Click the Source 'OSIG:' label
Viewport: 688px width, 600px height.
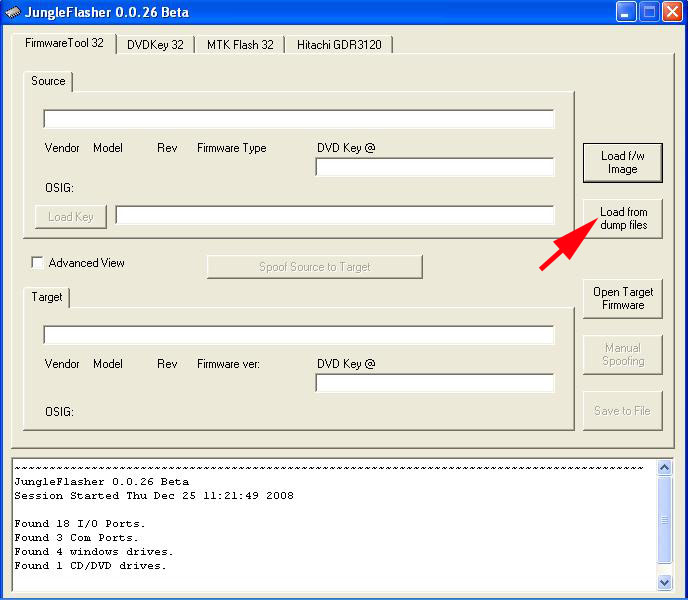59,188
